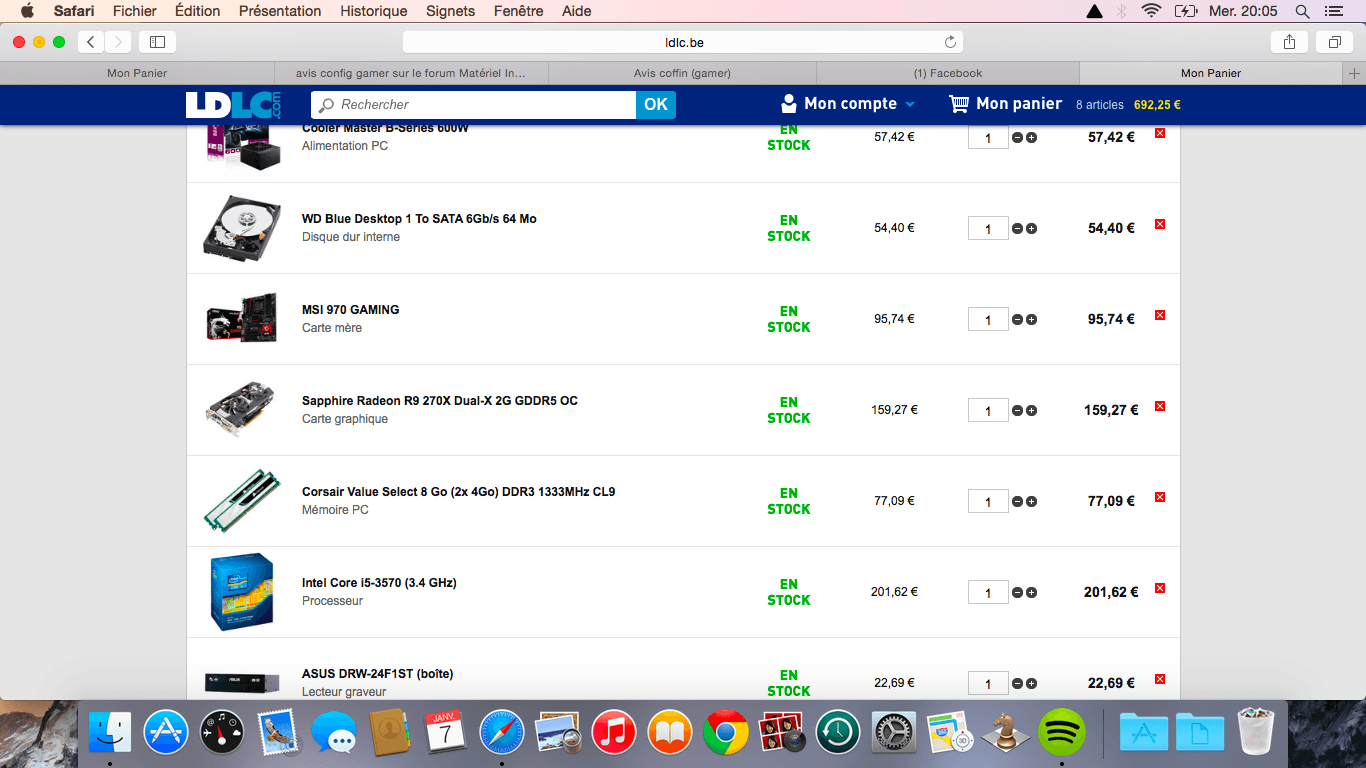Viewport: 1366px width, 768px height.
Task: Decrease ASUS DRW-24F1ST quantity
Action: click(x=1017, y=684)
